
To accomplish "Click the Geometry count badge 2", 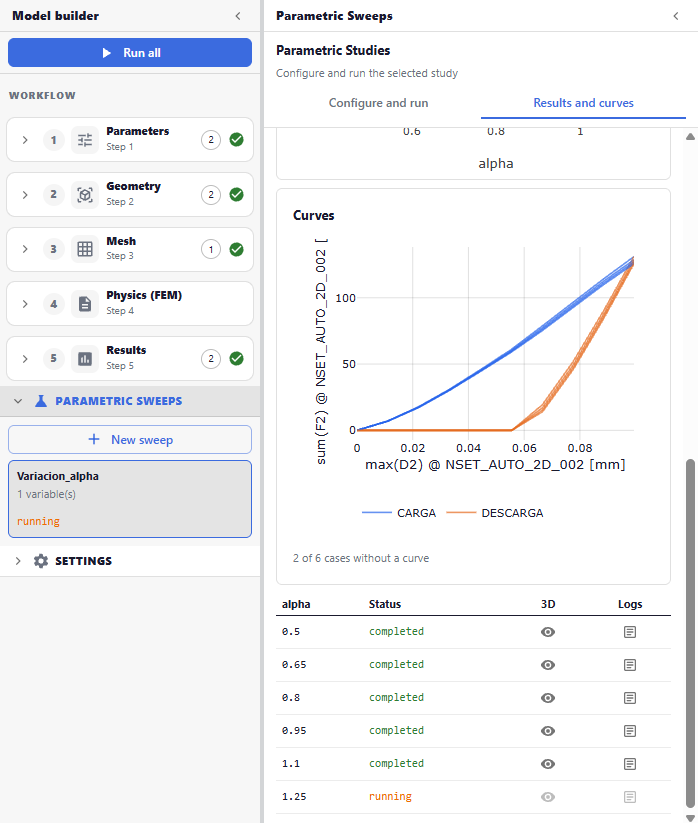I will [211, 195].
